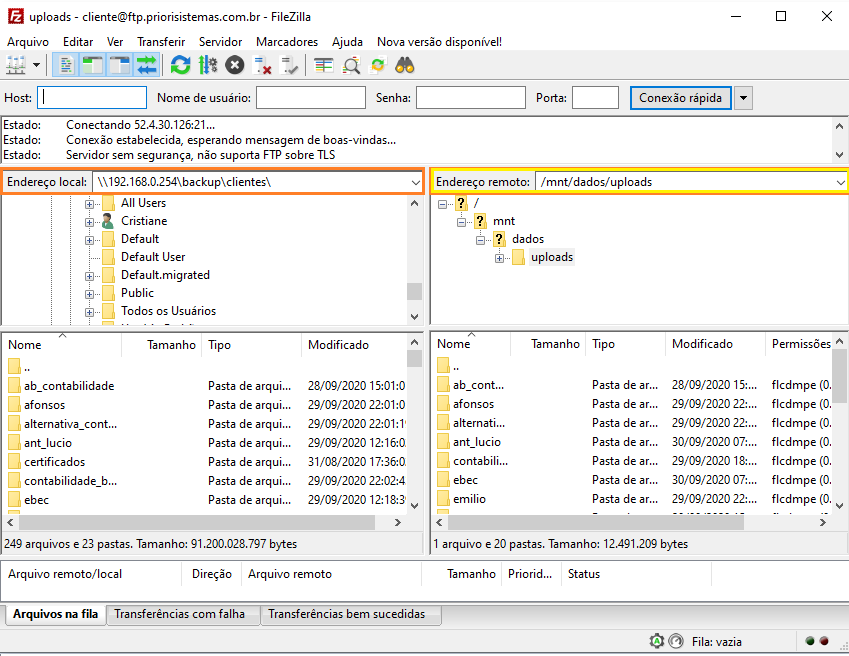Click the binoculars search remote files icon
Screen dimensions: 849x656
click(404, 65)
